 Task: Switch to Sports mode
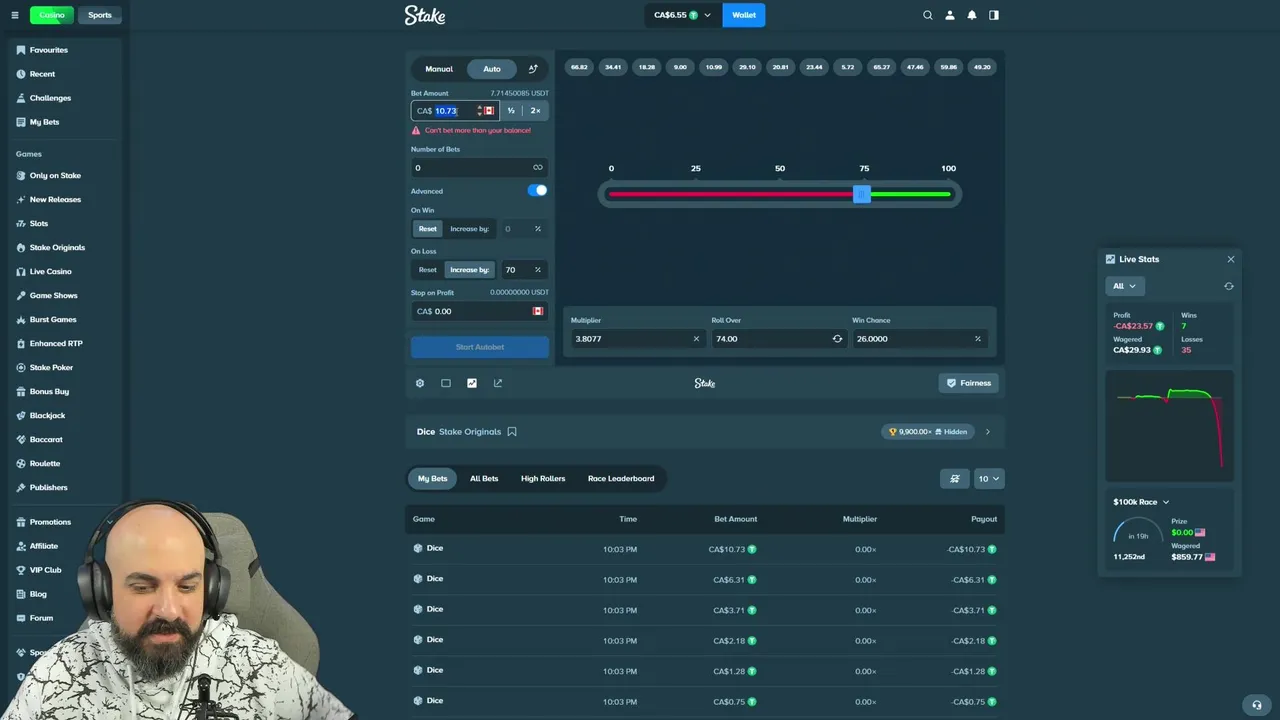[100, 15]
